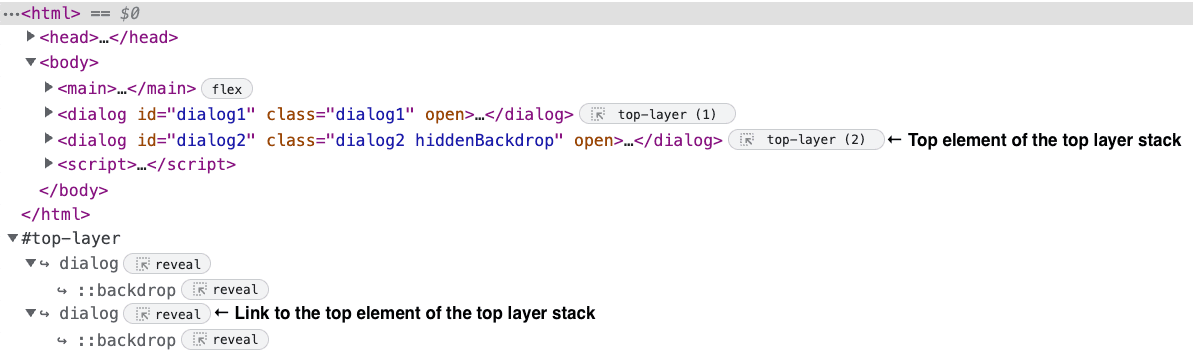The height and width of the screenshot is (363, 1193).
Task: Expand the head element node
Action: point(31,37)
